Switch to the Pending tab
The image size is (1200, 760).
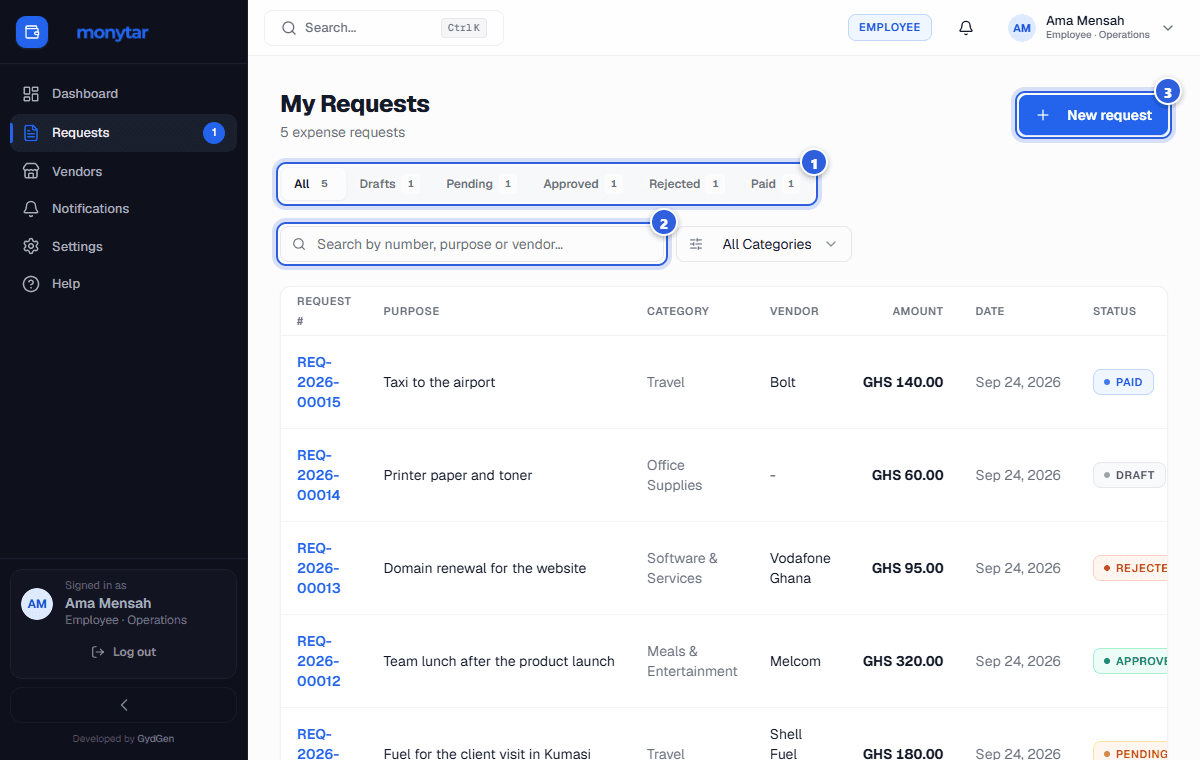481,184
